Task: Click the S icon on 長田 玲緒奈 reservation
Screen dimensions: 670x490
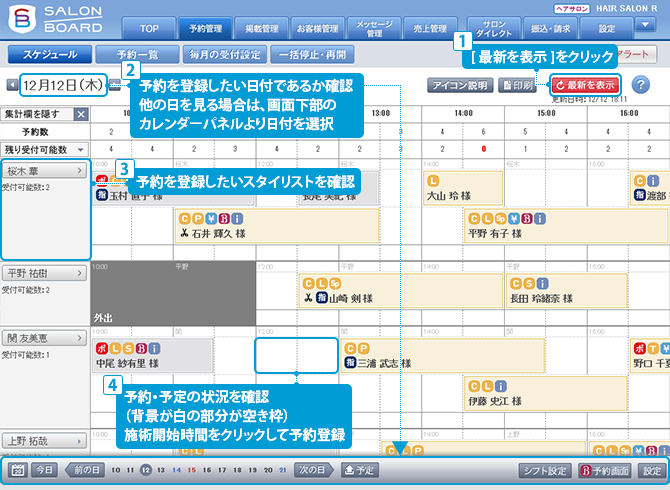Action: click(529, 284)
